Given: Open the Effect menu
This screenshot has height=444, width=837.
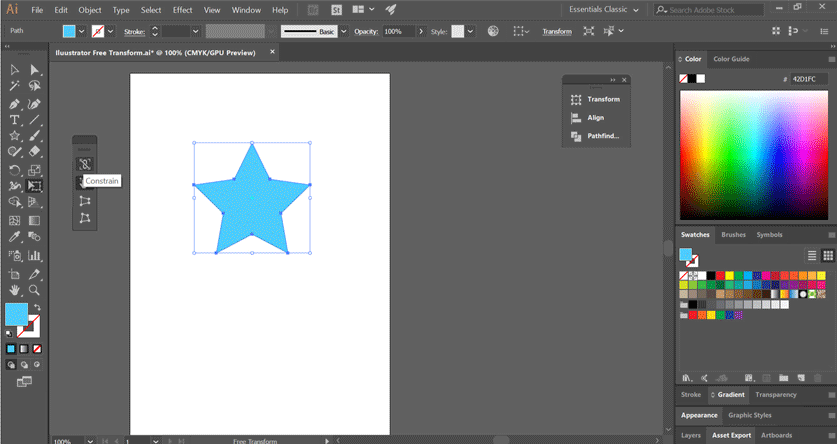Looking at the screenshot, I should pos(182,10).
